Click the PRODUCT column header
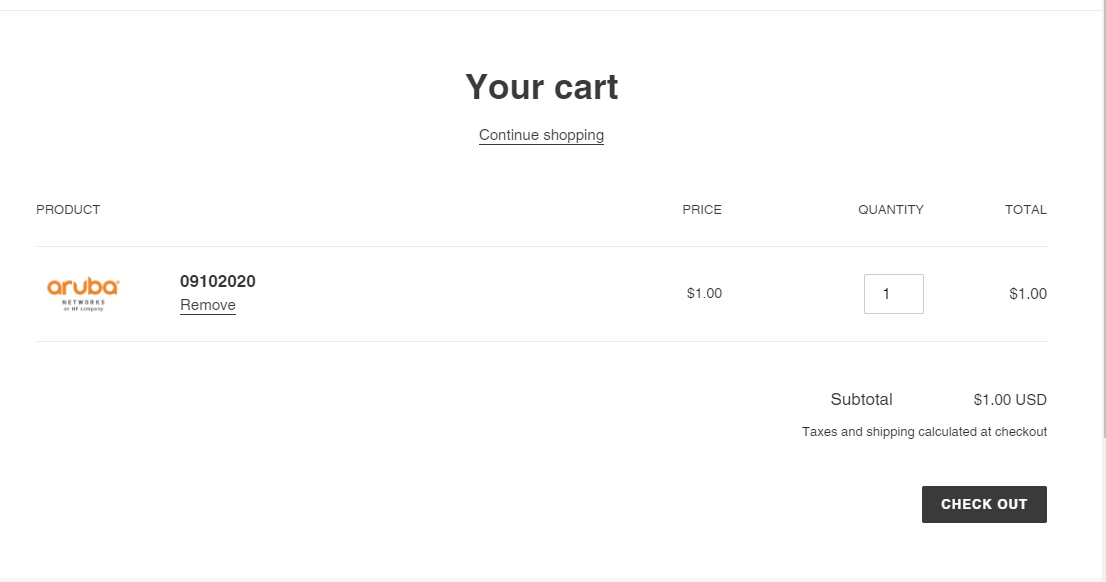This screenshot has height=582, width=1106. [x=68, y=210]
